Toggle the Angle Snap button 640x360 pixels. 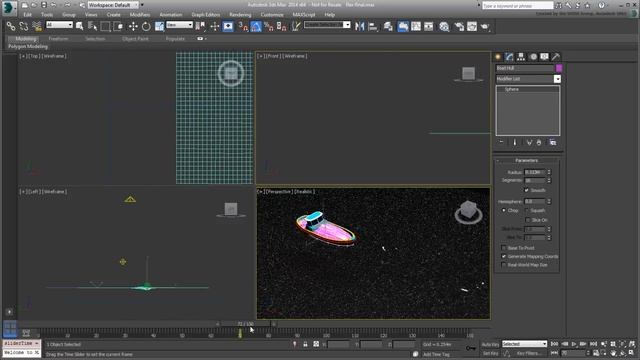256,27
